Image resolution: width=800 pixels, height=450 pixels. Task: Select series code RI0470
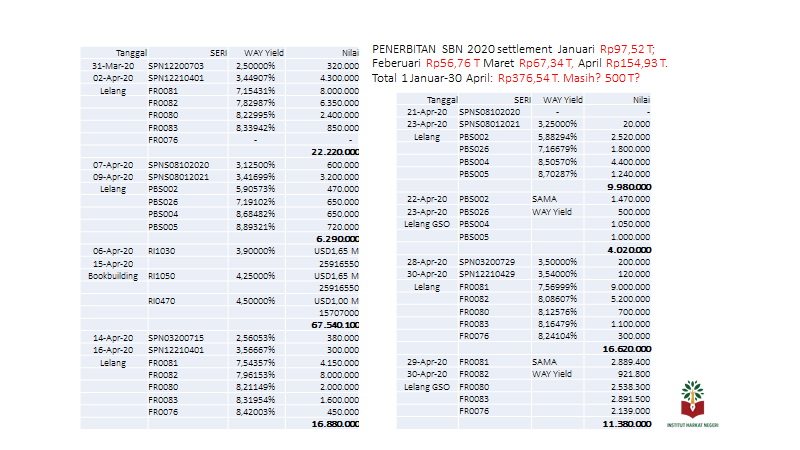tap(162, 301)
